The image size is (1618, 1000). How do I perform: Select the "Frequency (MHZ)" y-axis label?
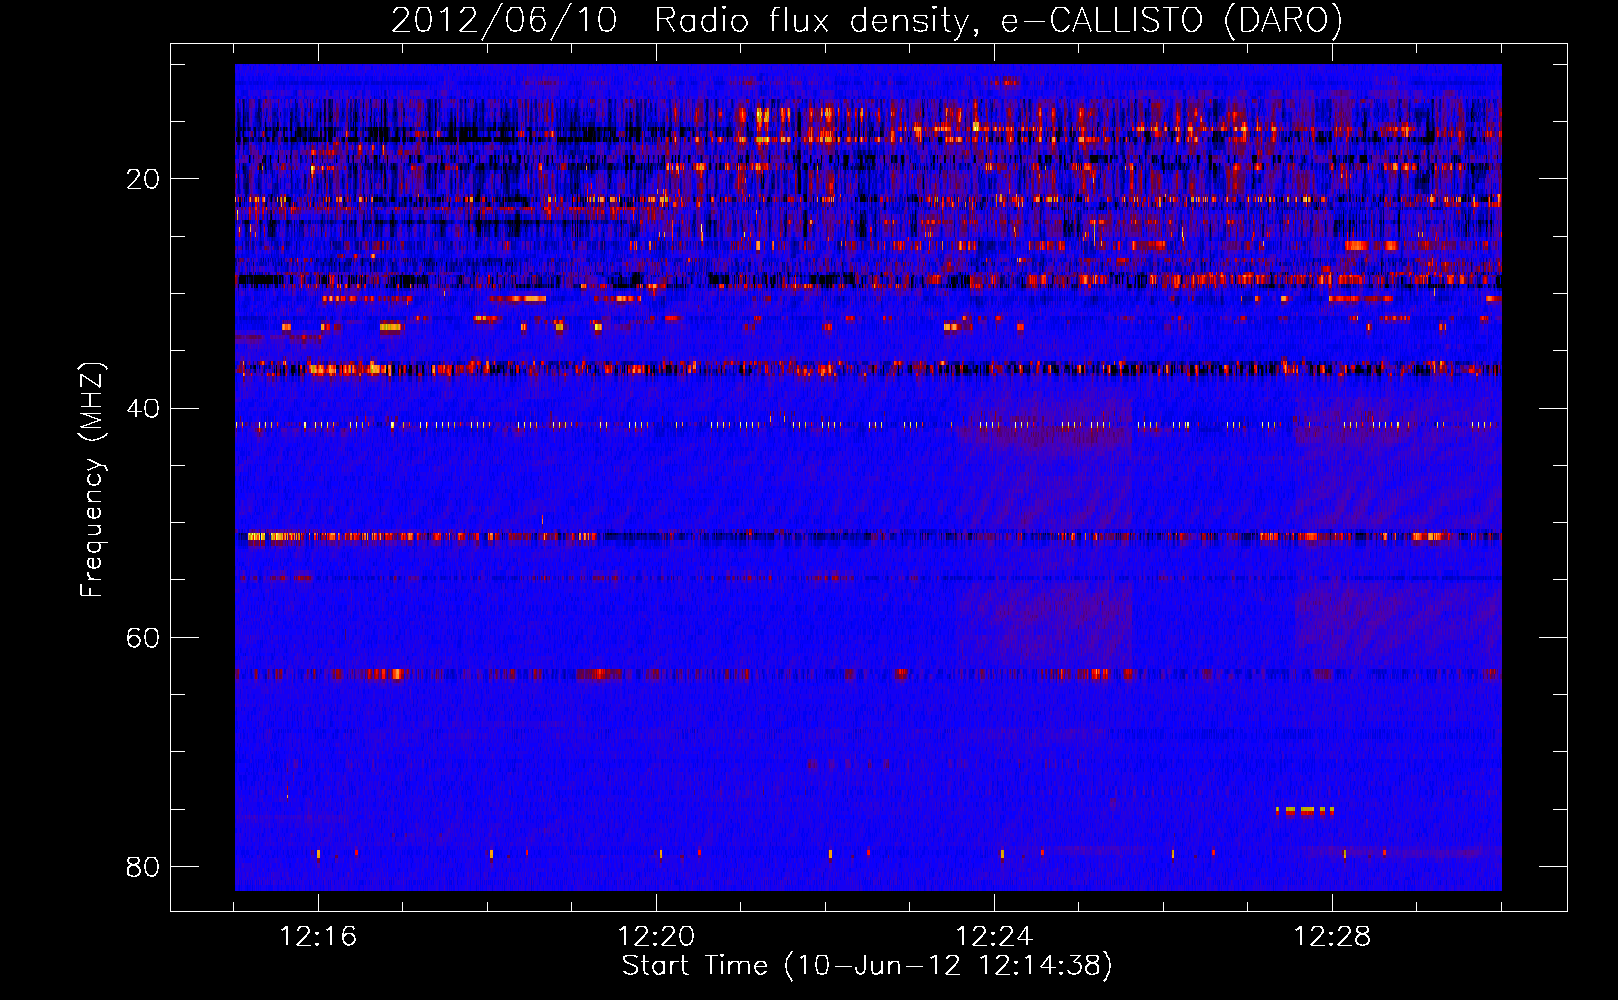92,480
